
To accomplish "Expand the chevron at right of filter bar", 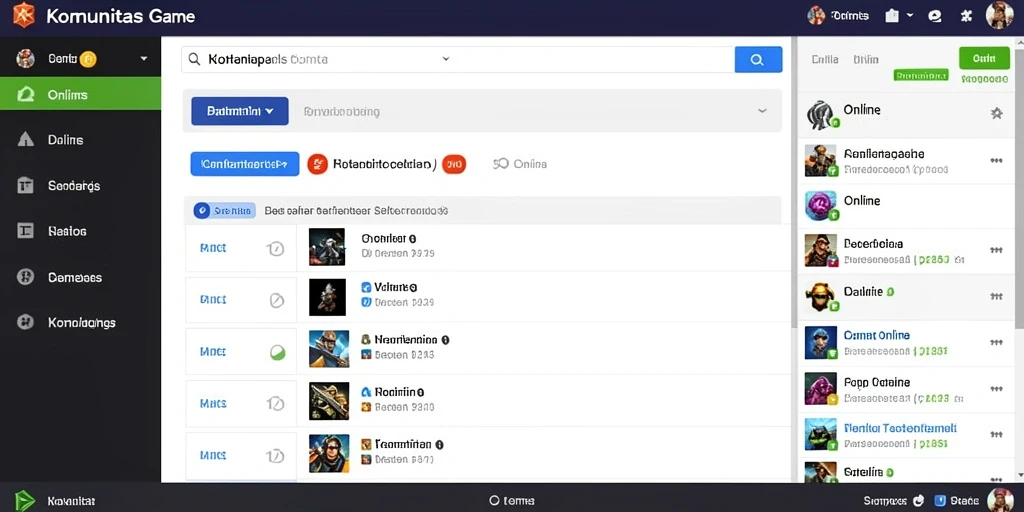I will click(762, 111).
